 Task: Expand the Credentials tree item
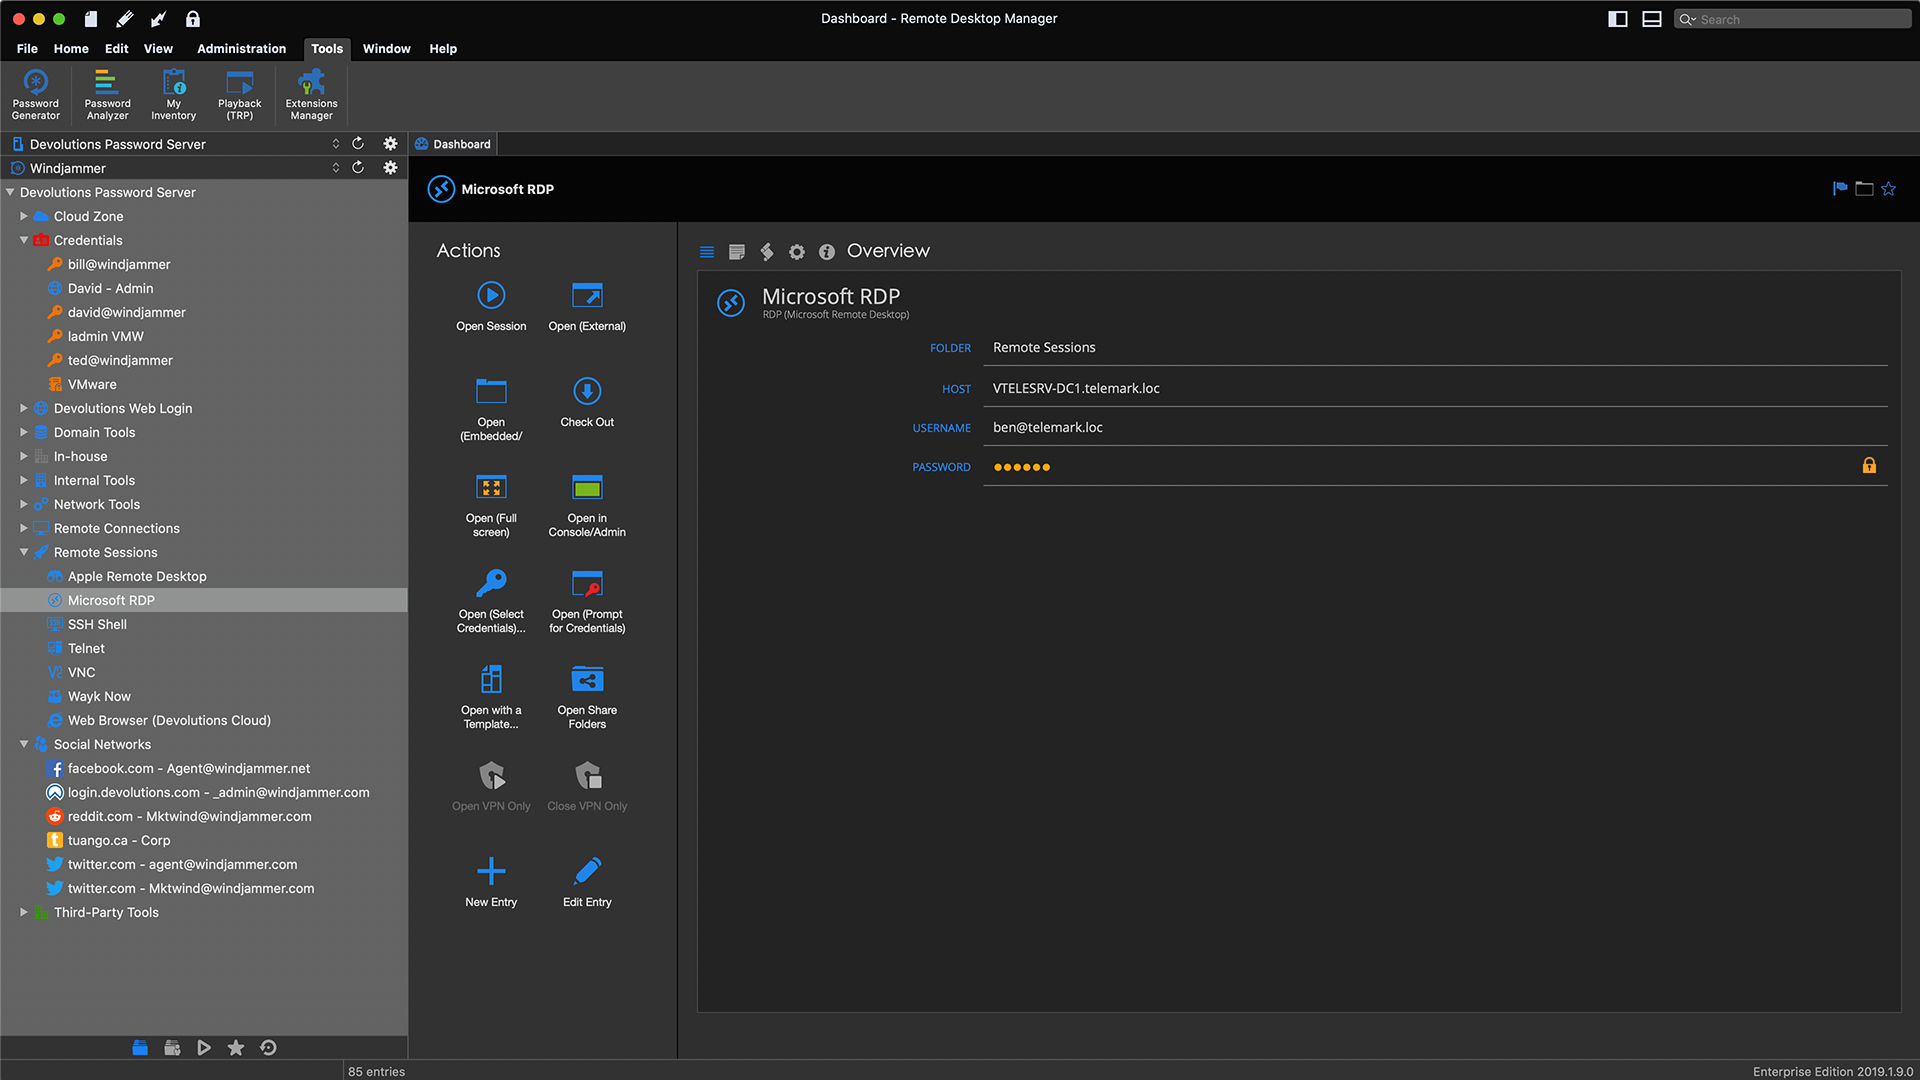click(x=25, y=240)
